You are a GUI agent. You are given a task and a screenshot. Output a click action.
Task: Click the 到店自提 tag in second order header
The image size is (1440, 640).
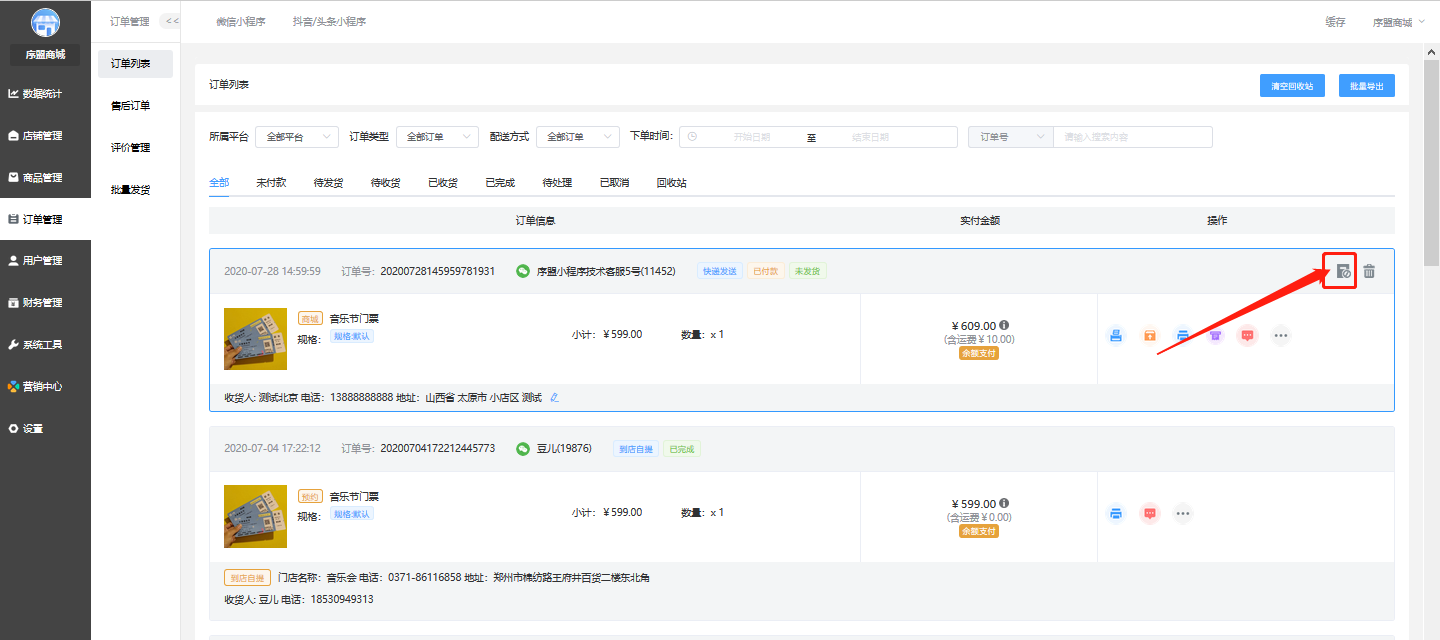coord(635,449)
